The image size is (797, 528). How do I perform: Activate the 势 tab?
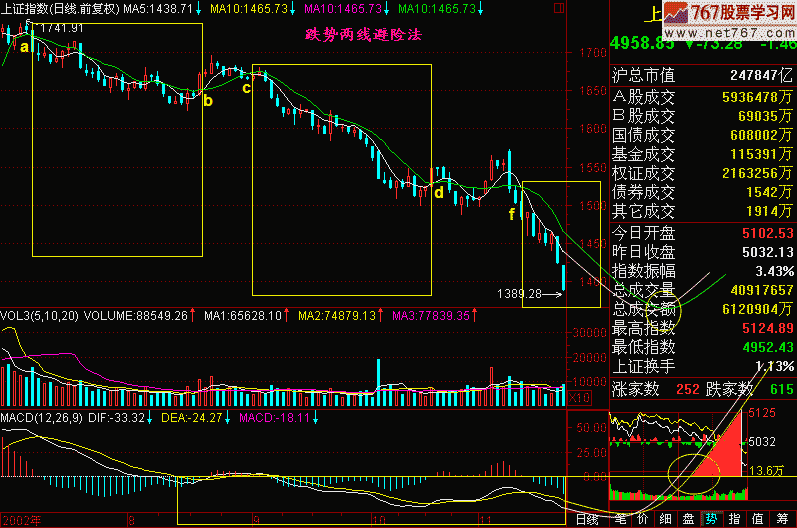click(711, 519)
